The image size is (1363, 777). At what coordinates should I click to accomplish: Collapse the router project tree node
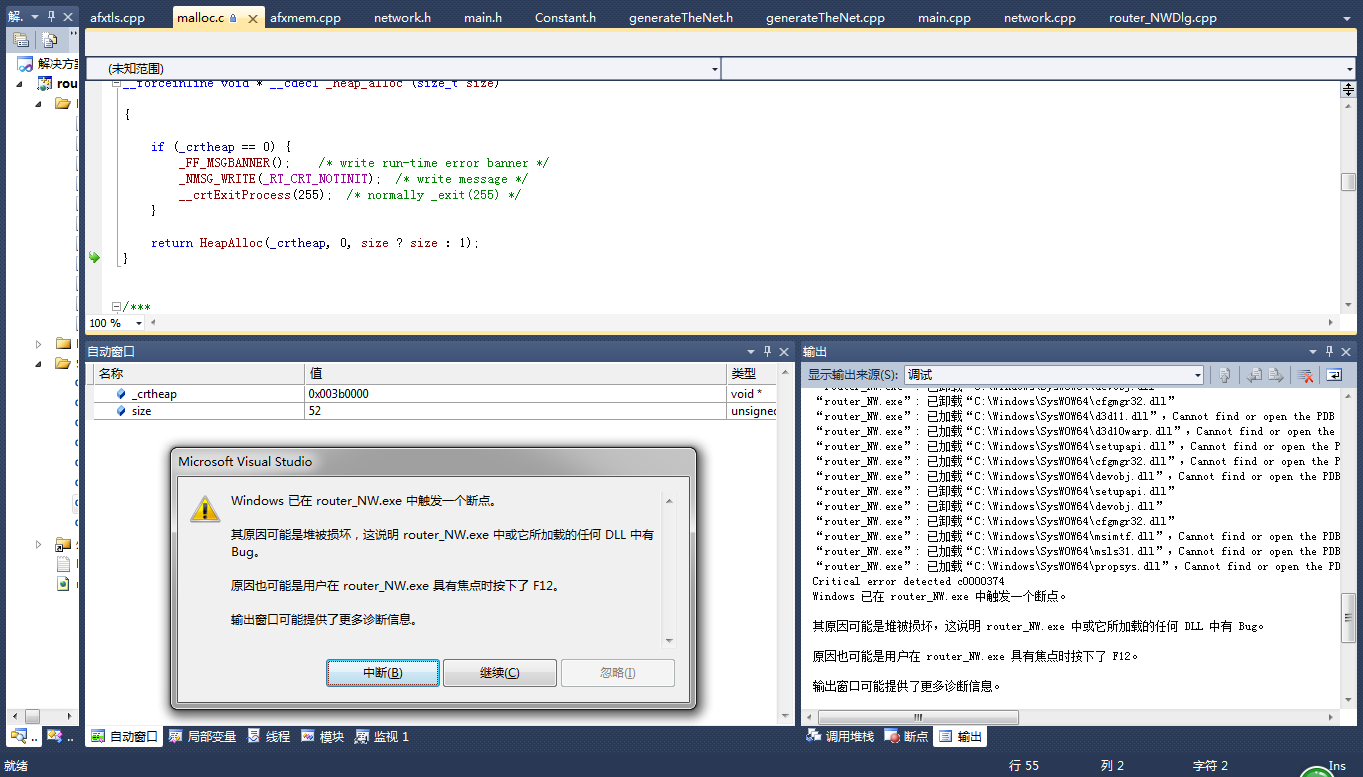point(21,84)
